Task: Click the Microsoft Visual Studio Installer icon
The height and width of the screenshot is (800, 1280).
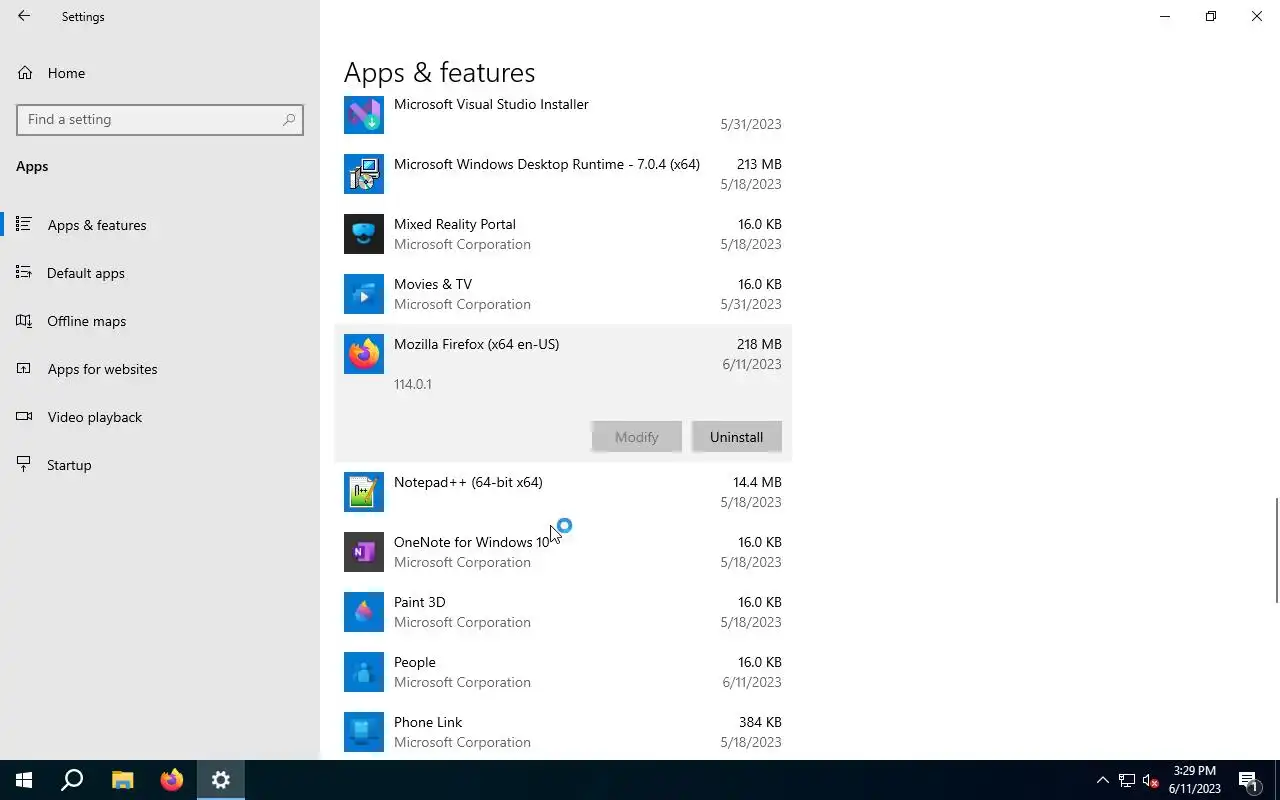Action: pyautogui.click(x=364, y=114)
